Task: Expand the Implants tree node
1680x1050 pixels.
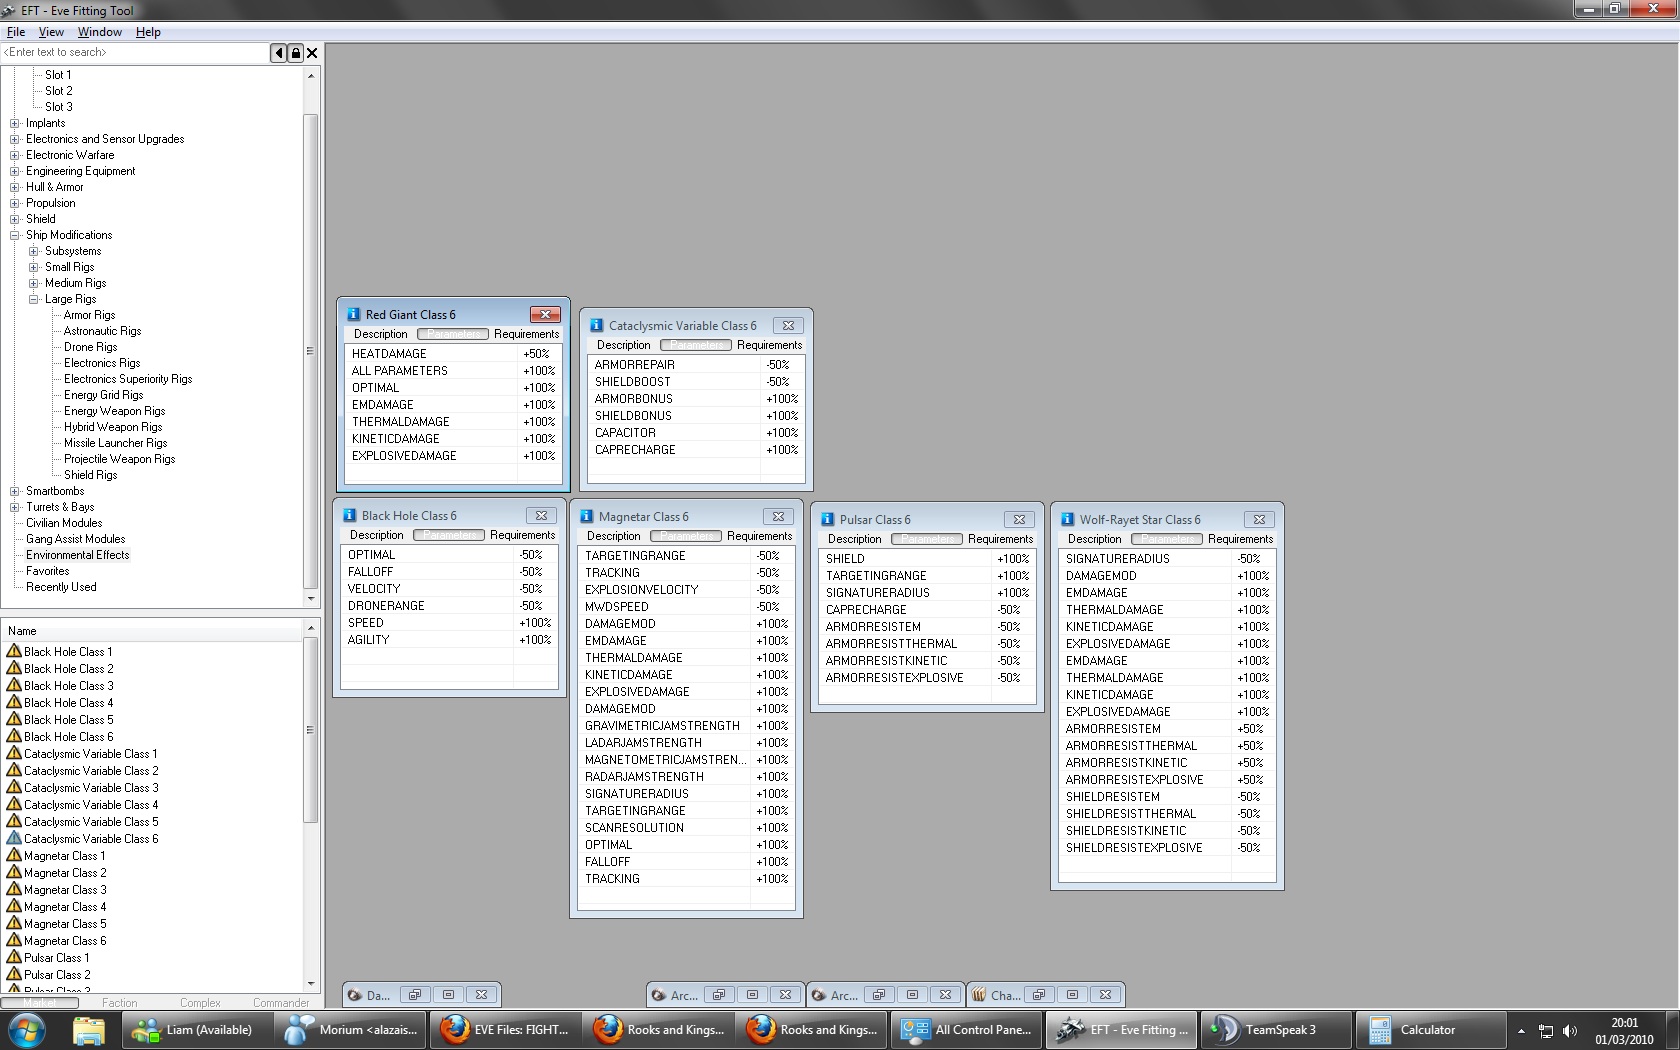Action: (15, 123)
